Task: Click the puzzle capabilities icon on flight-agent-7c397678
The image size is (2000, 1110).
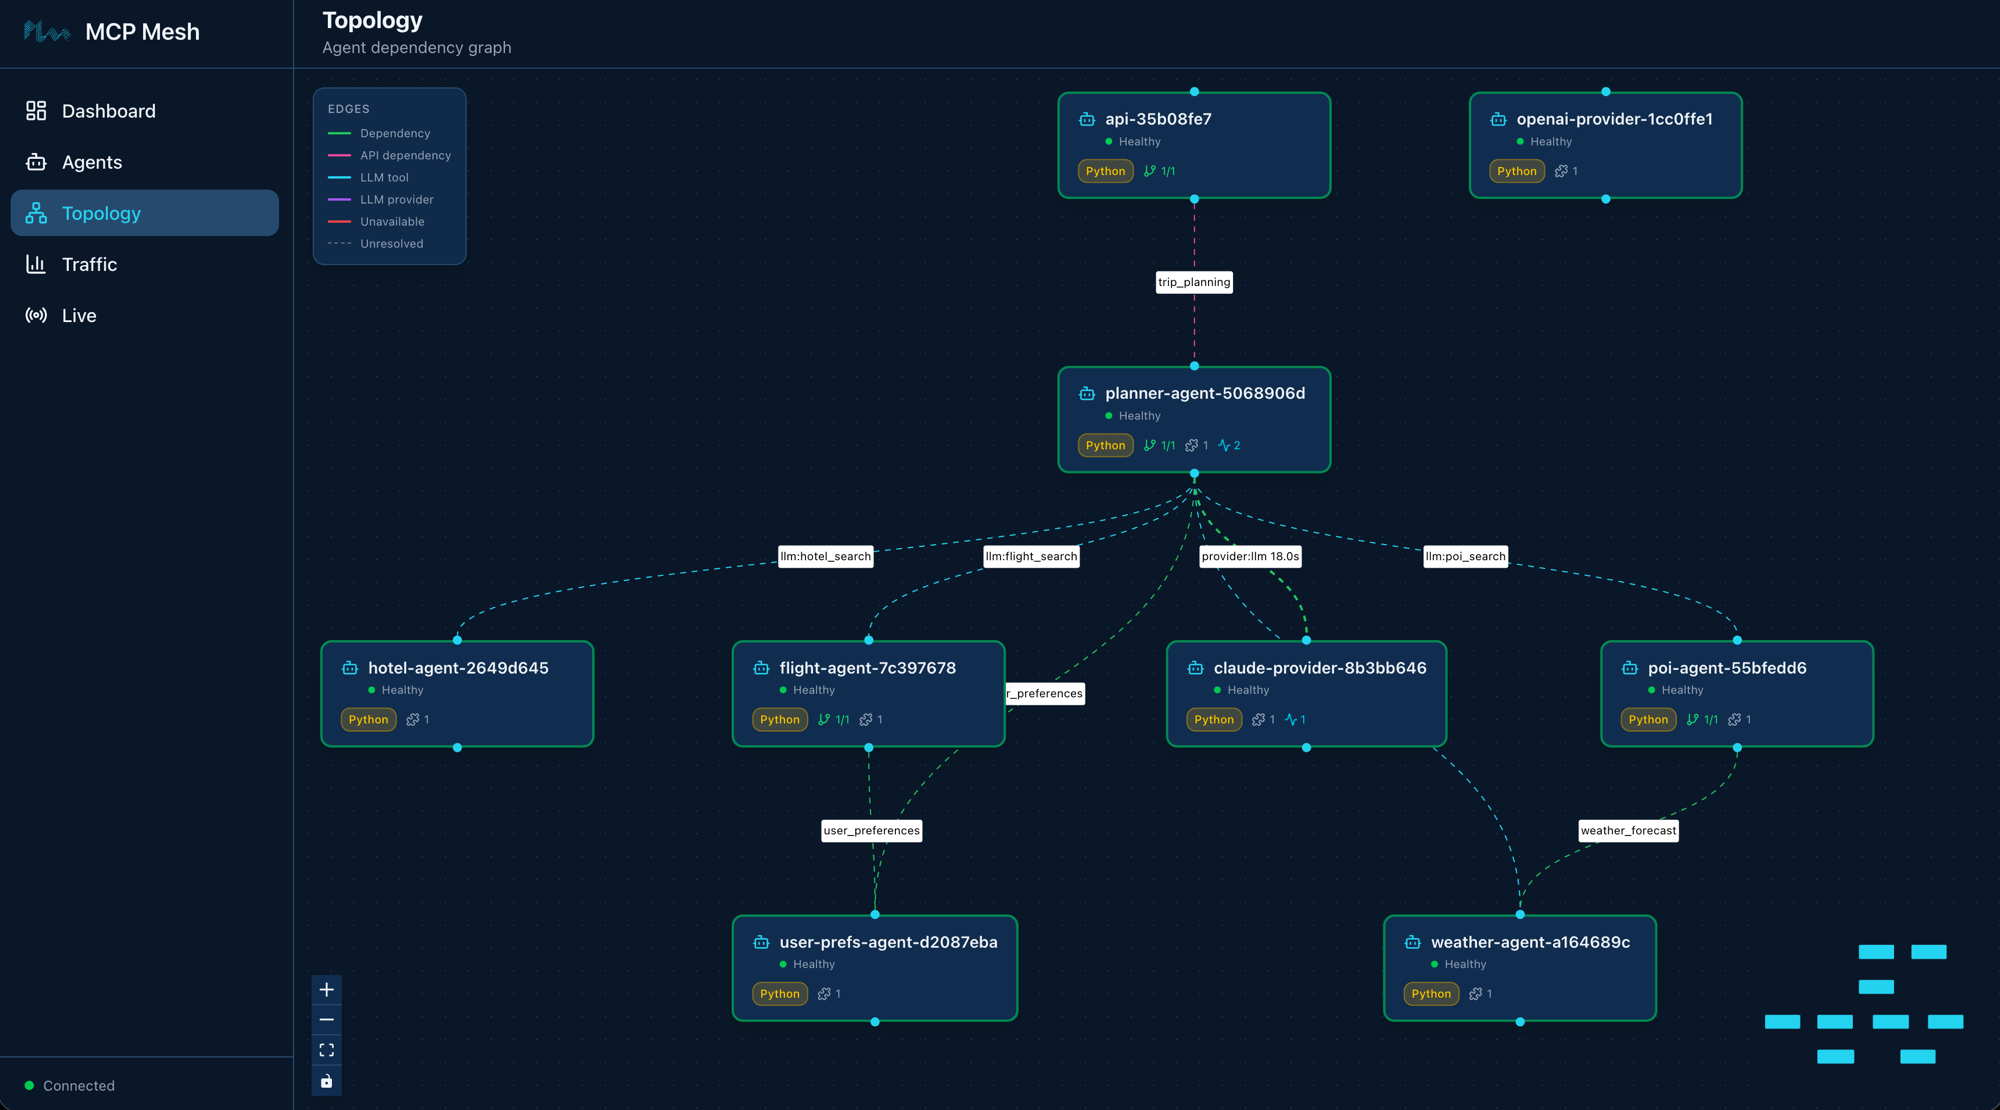Action: click(866, 719)
